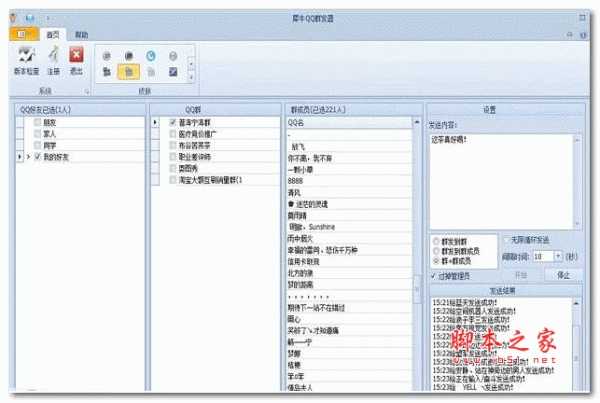
Task: Select the grey round skin icon
Action: tap(173, 56)
